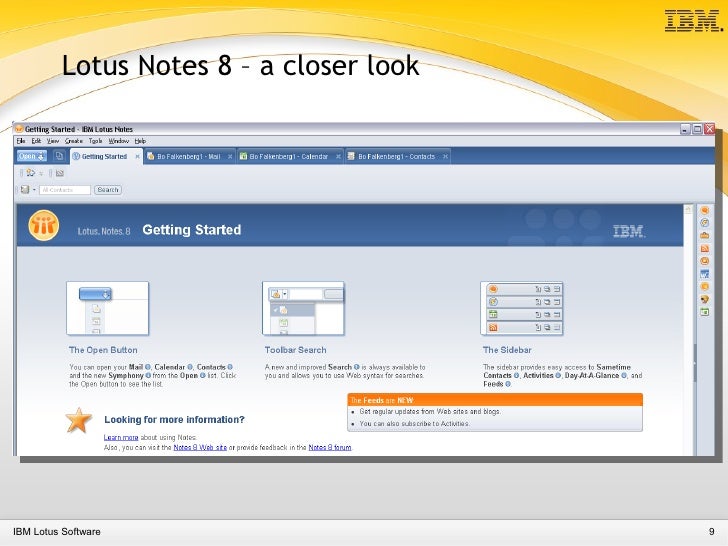Viewport: 728px width, 546px height.
Task: Click the Open Button thumbnail image
Action: [x=107, y=308]
